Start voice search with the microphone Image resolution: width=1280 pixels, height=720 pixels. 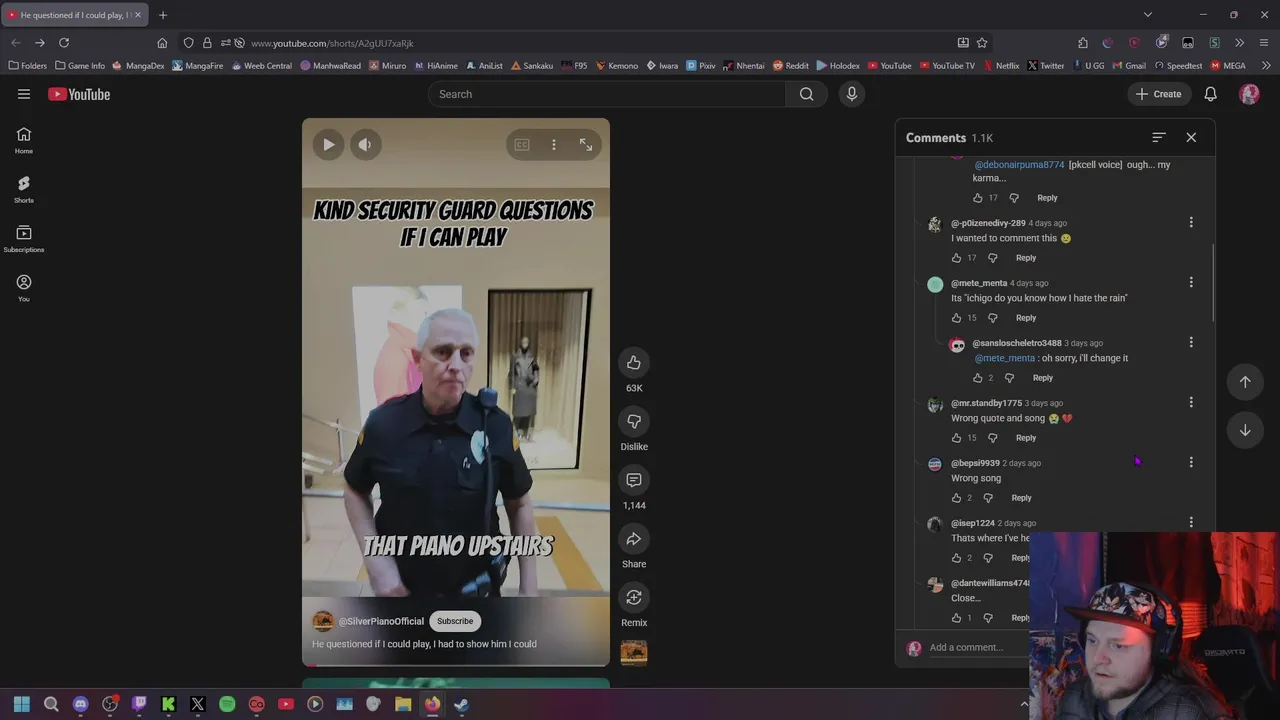[852, 94]
